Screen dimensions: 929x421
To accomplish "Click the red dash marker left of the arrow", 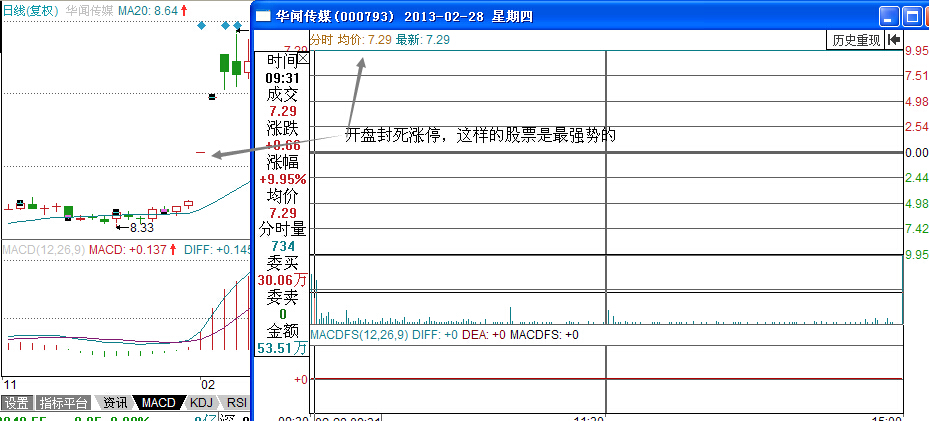I will pyautogui.click(x=200, y=153).
